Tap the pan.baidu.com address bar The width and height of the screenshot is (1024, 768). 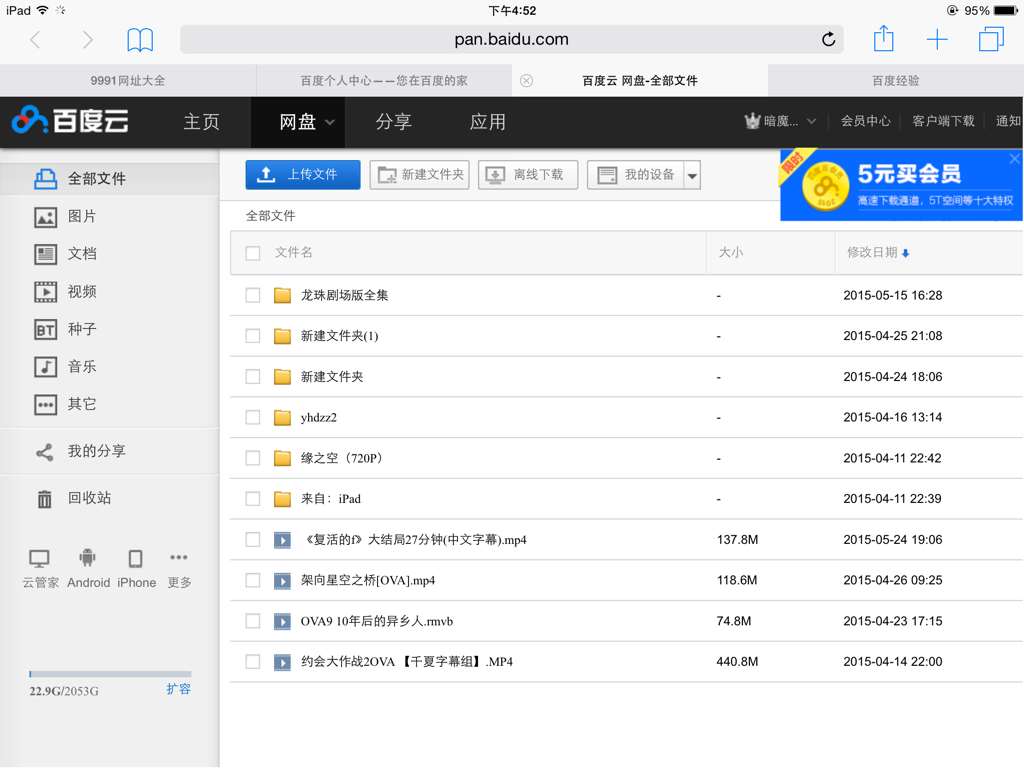[511, 39]
